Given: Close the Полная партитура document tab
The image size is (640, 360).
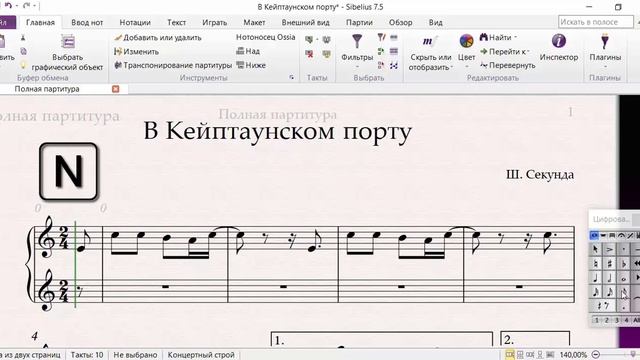Looking at the screenshot, I should (116, 89).
